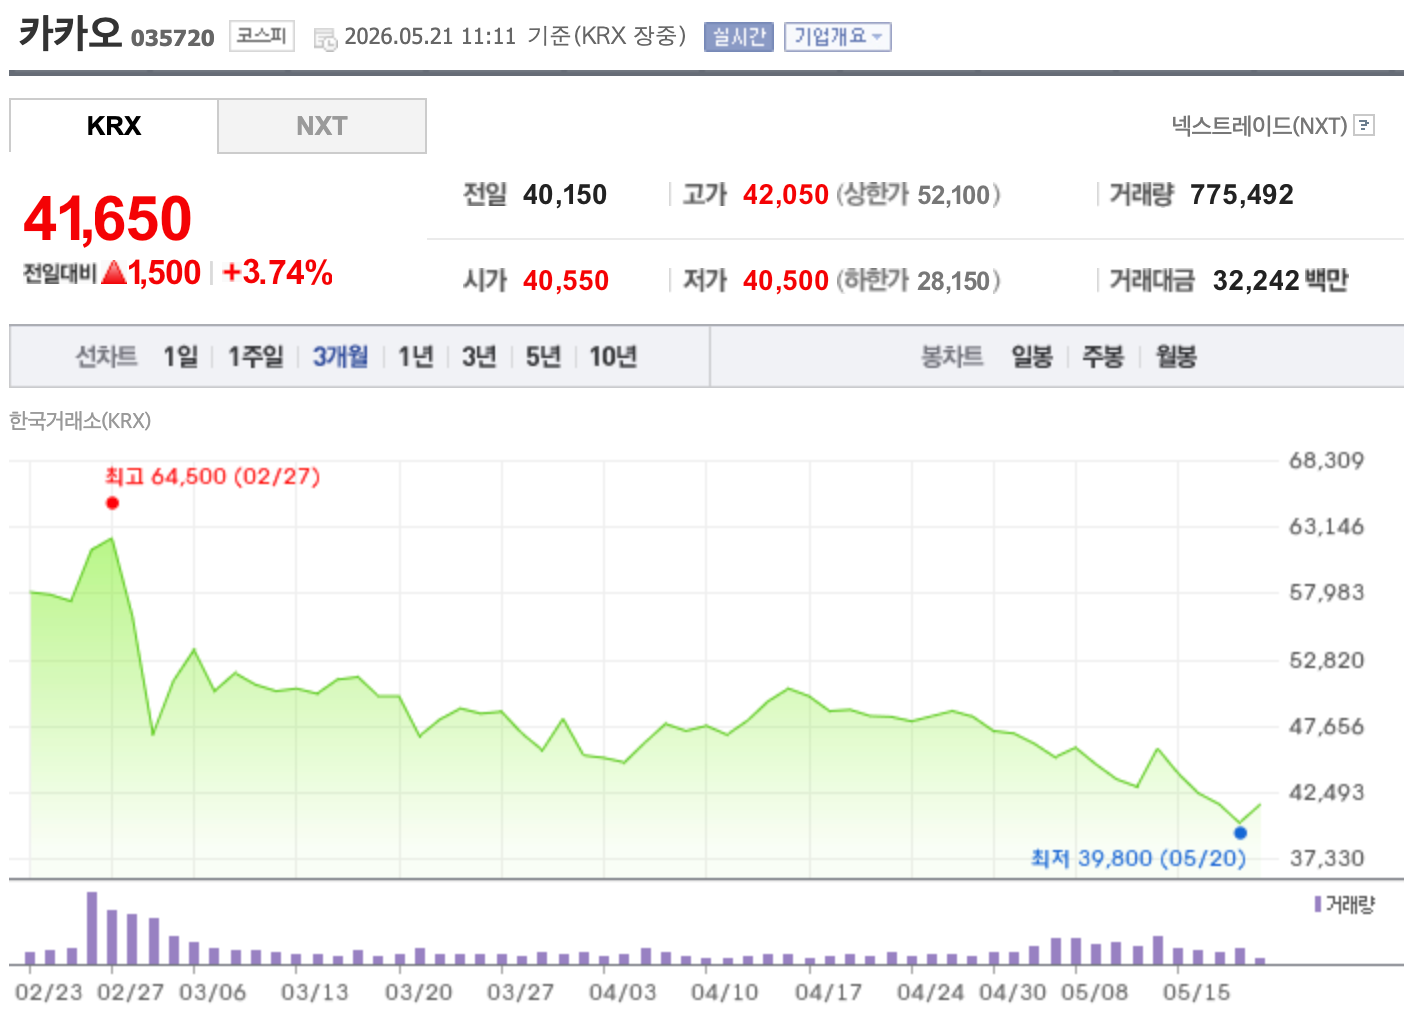Click the red up-triangle price change icon
Image resolution: width=1404 pixels, height=1030 pixels.
(114, 272)
